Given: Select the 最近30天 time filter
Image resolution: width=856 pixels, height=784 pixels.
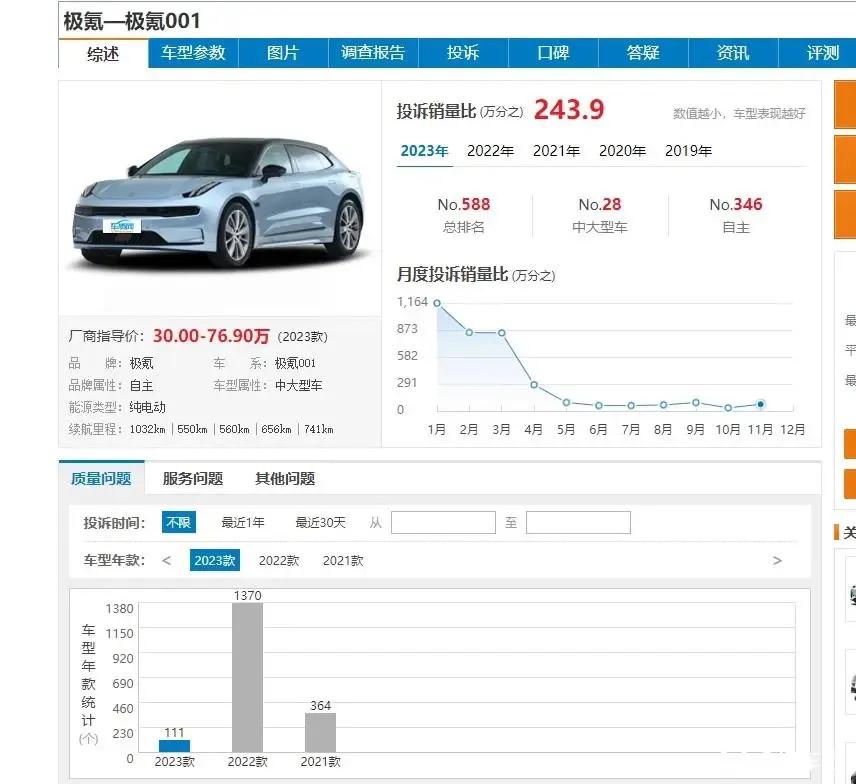Looking at the screenshot, I should point(320,522).
